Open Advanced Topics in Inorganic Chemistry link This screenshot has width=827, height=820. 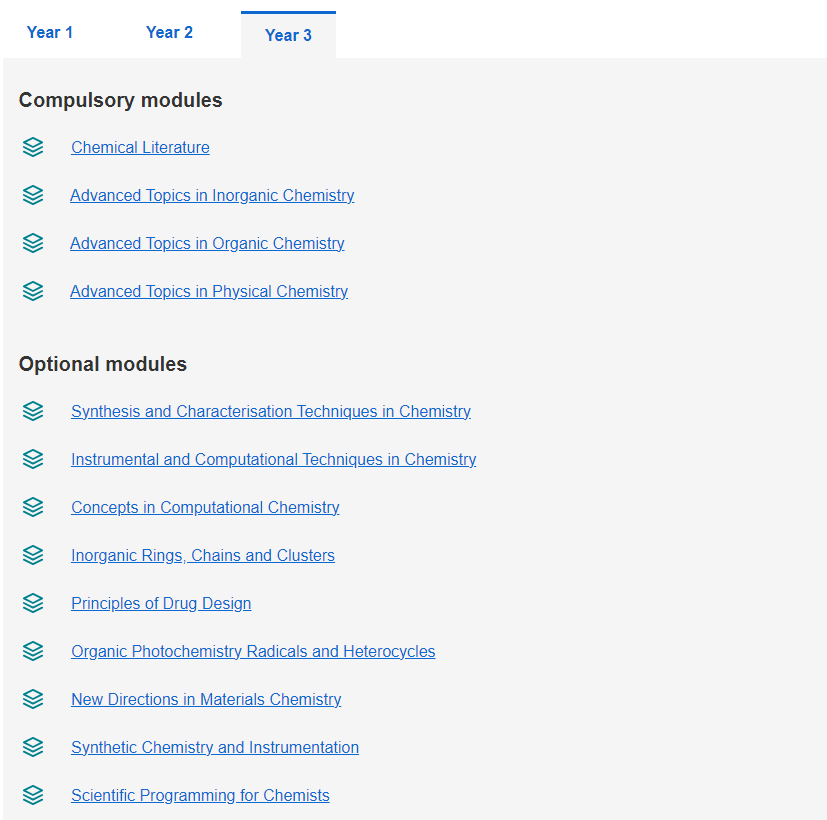[x=212, y=196]
